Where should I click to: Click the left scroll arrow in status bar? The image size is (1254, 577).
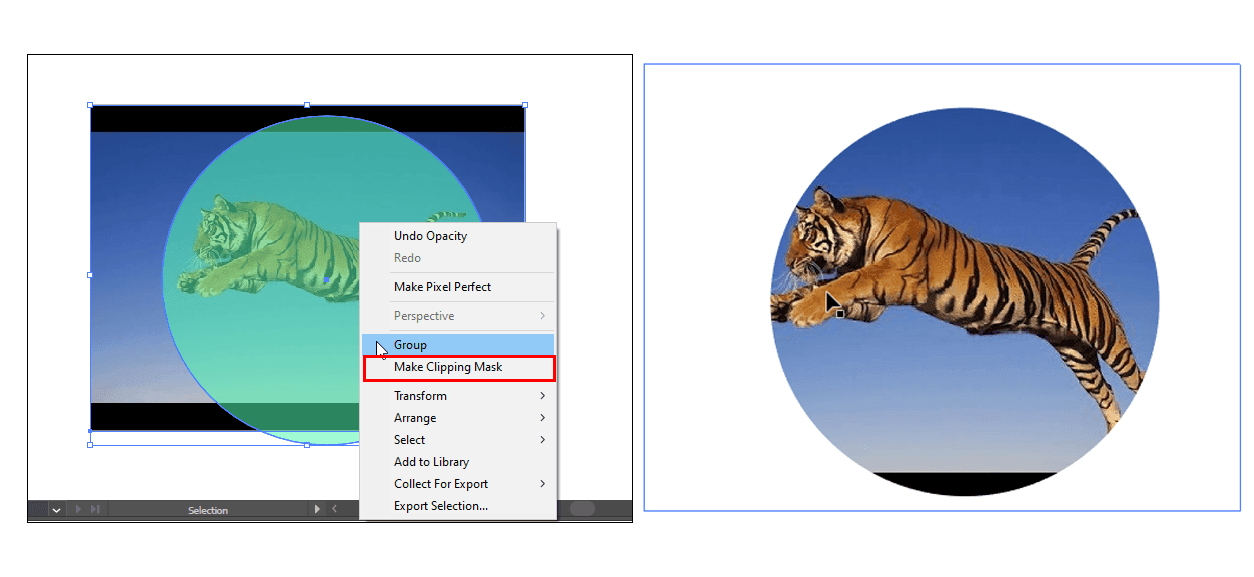[334, 509]
